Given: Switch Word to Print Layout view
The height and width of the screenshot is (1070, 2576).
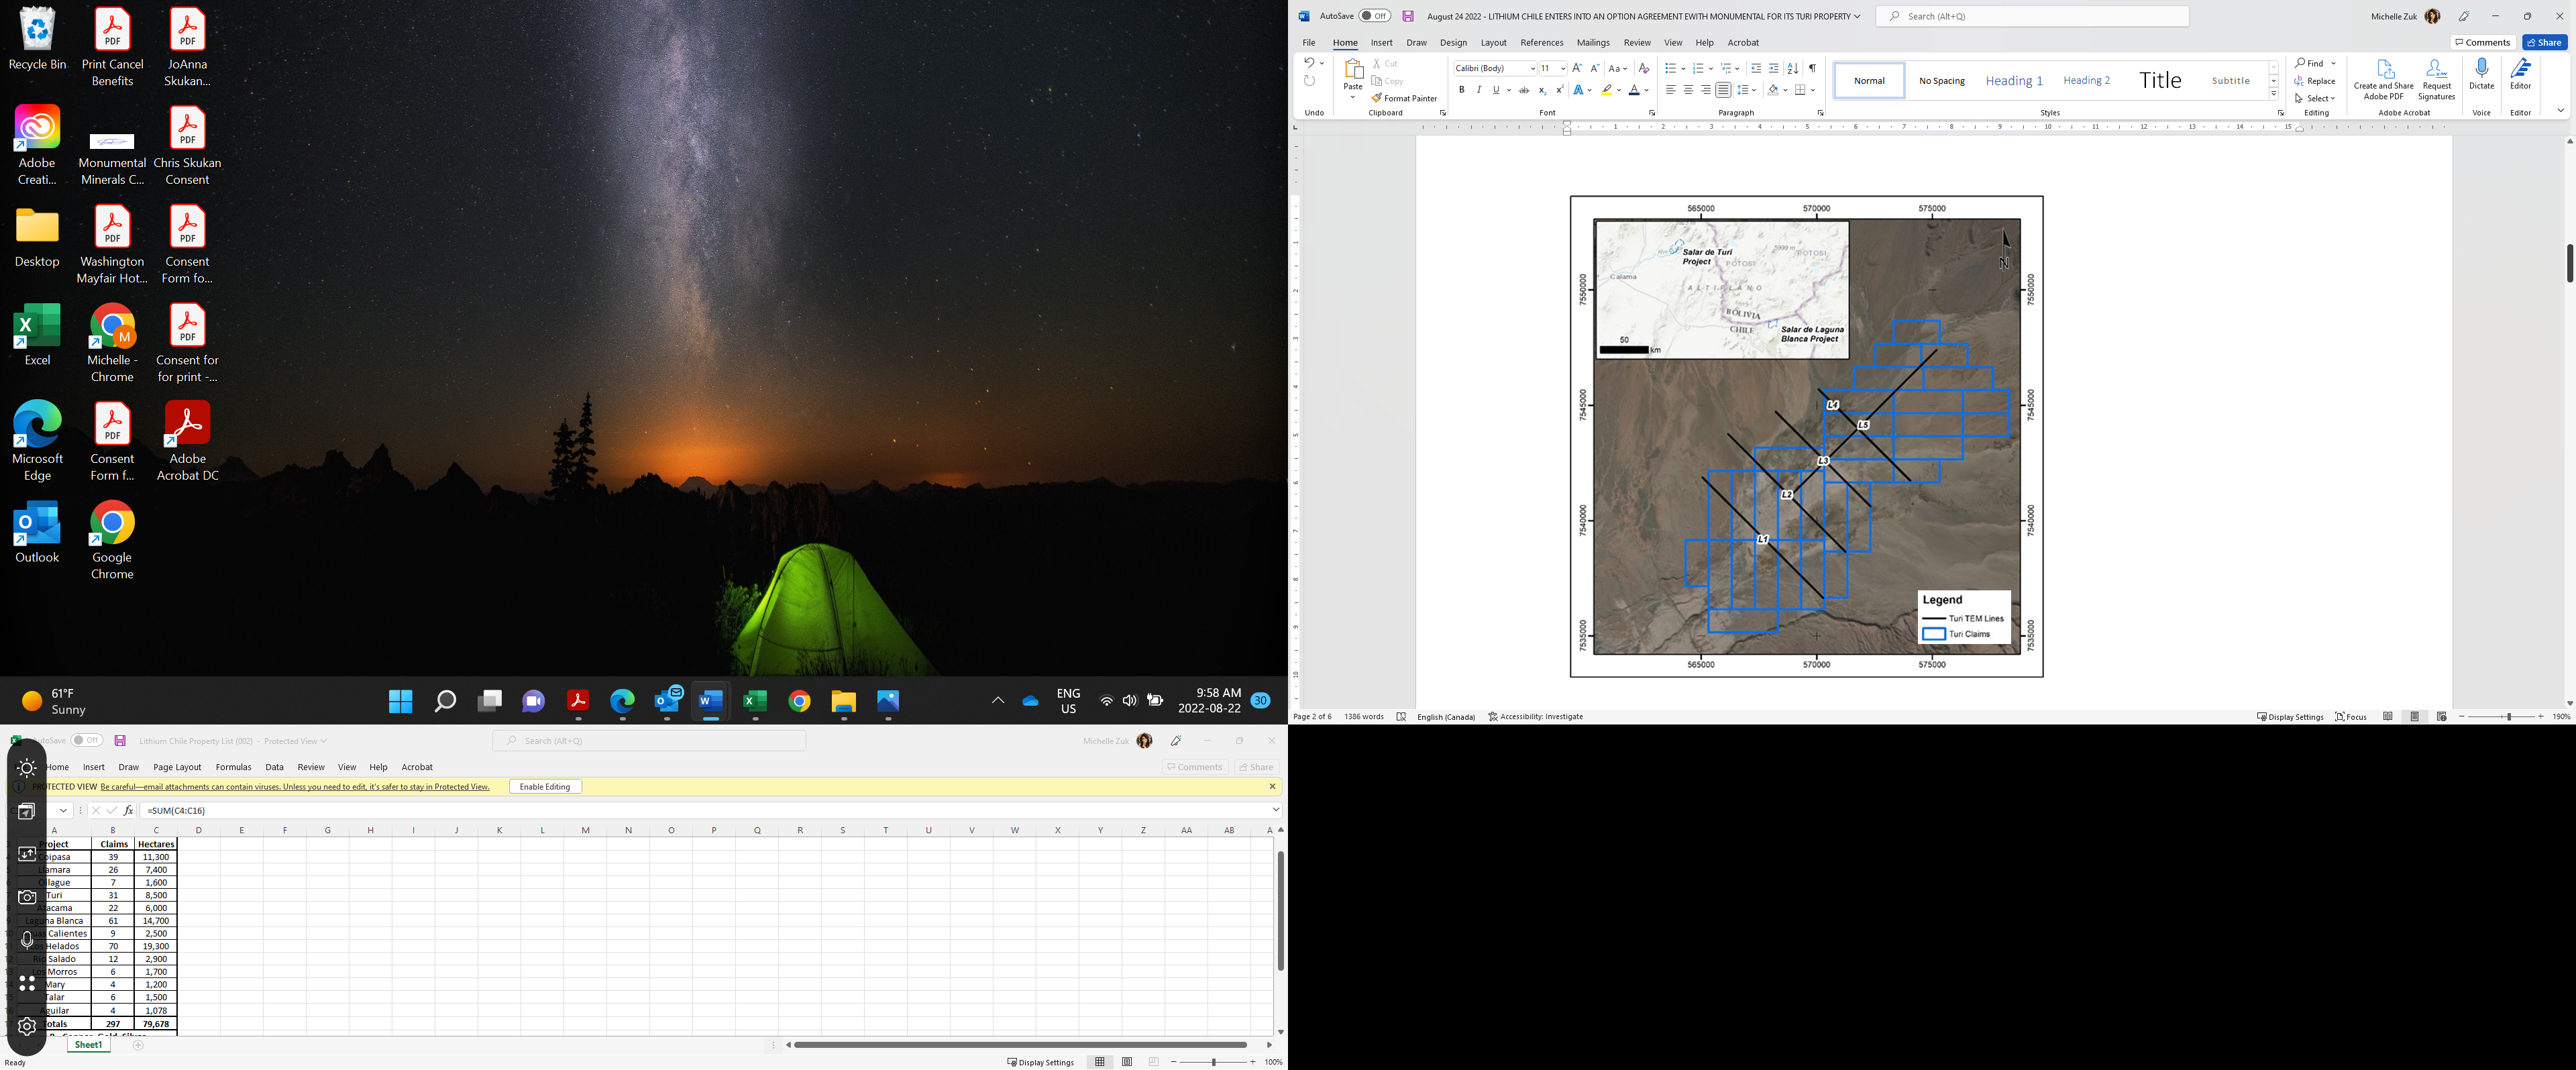Looking at the screenshot, I should point(2415,717).
